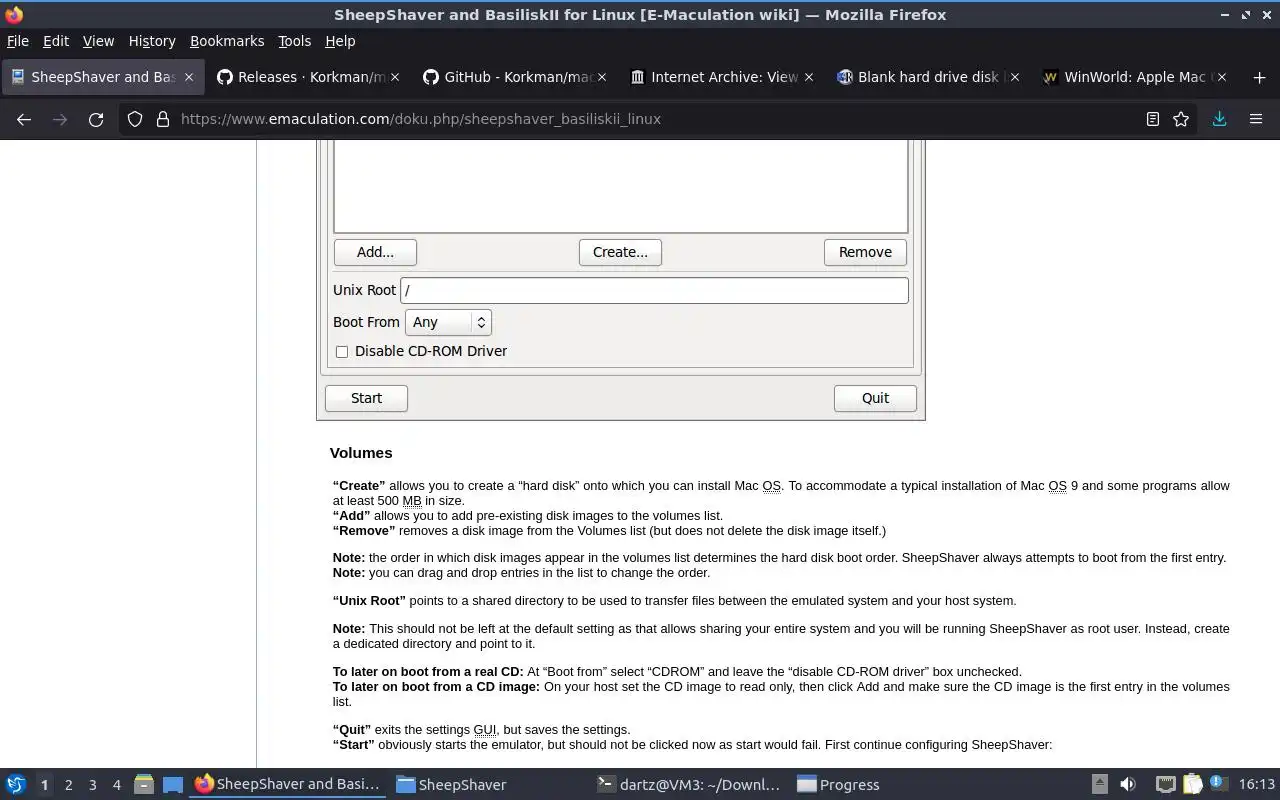Open the Bookmarks menu

227,41
